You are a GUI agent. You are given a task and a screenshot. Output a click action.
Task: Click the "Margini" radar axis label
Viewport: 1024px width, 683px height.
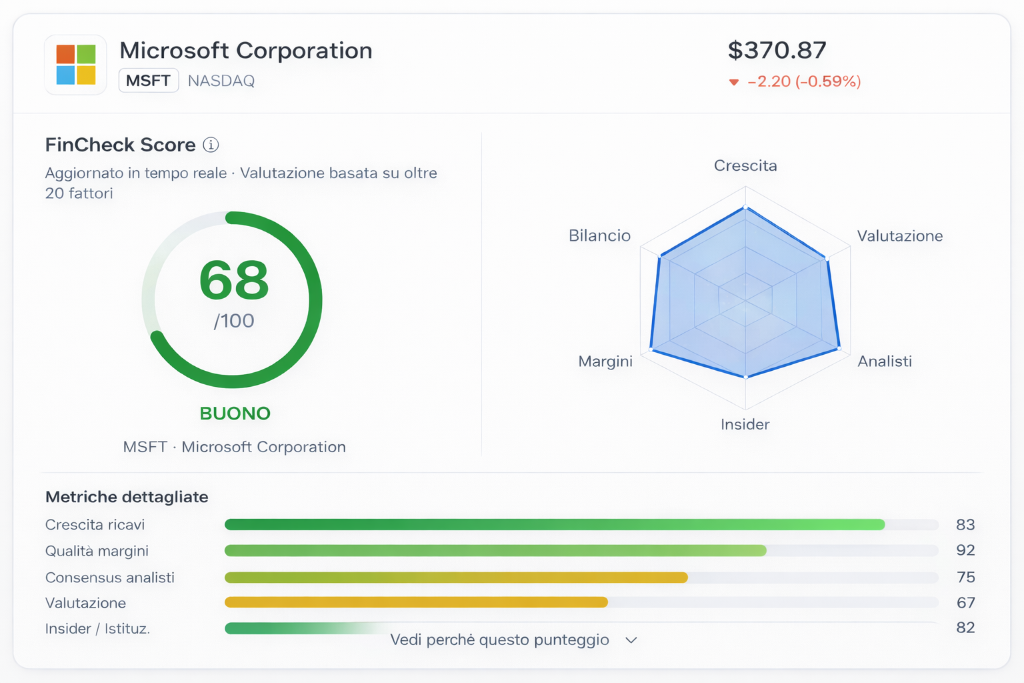tap(605, 362)
